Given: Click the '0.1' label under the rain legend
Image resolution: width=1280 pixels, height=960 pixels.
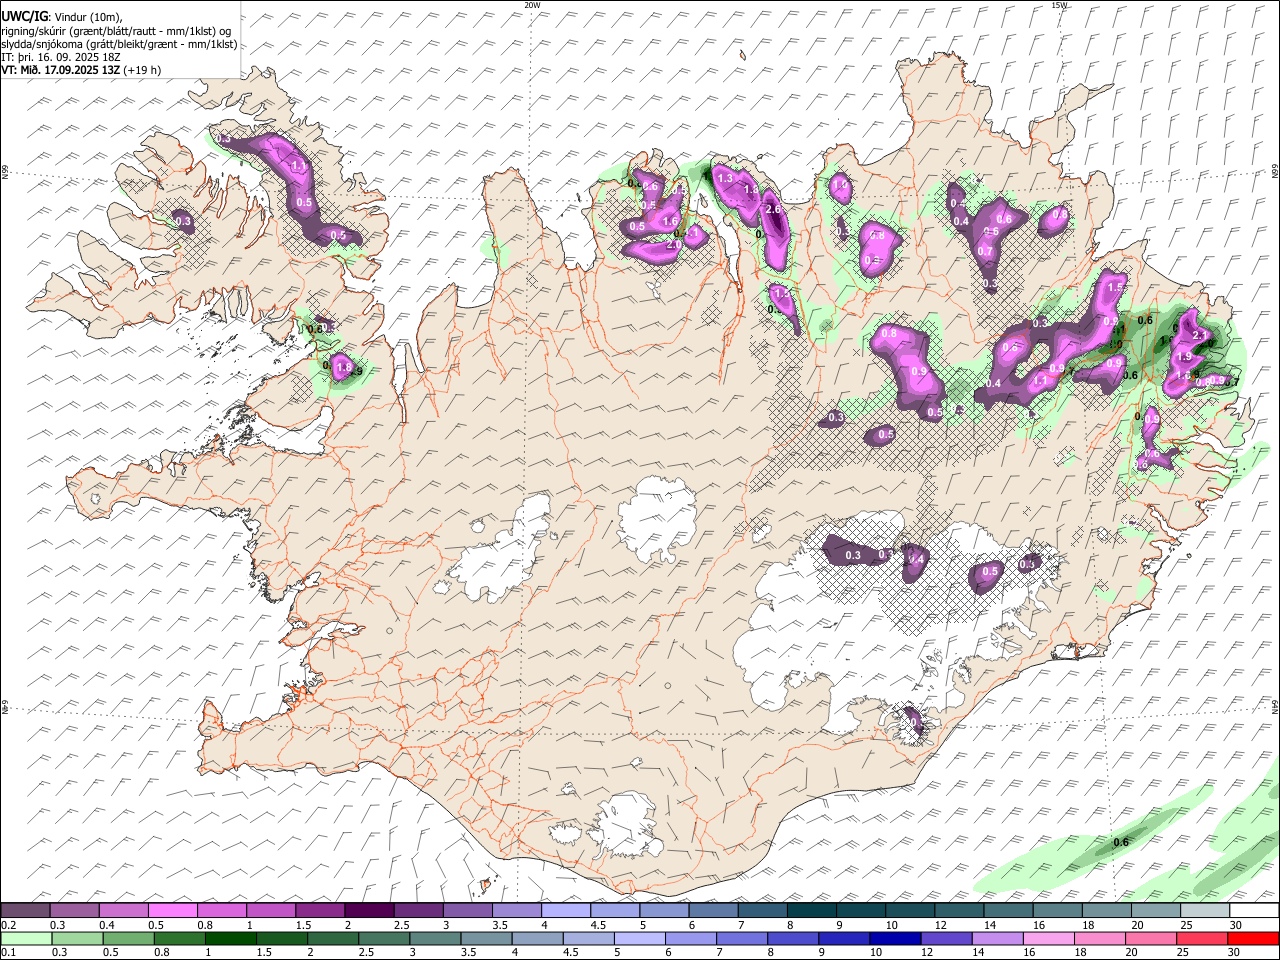Looking at the screenshot, I should pyautogui.click(x=9, y=952).
